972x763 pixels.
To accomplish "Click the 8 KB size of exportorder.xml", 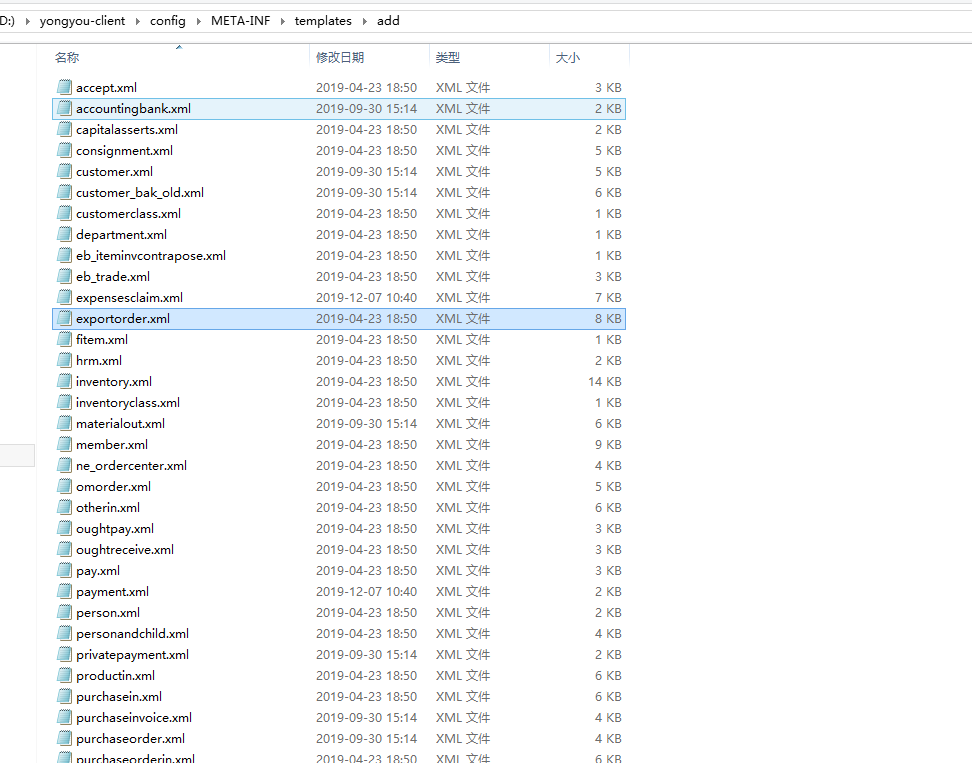I will [608, 319].
